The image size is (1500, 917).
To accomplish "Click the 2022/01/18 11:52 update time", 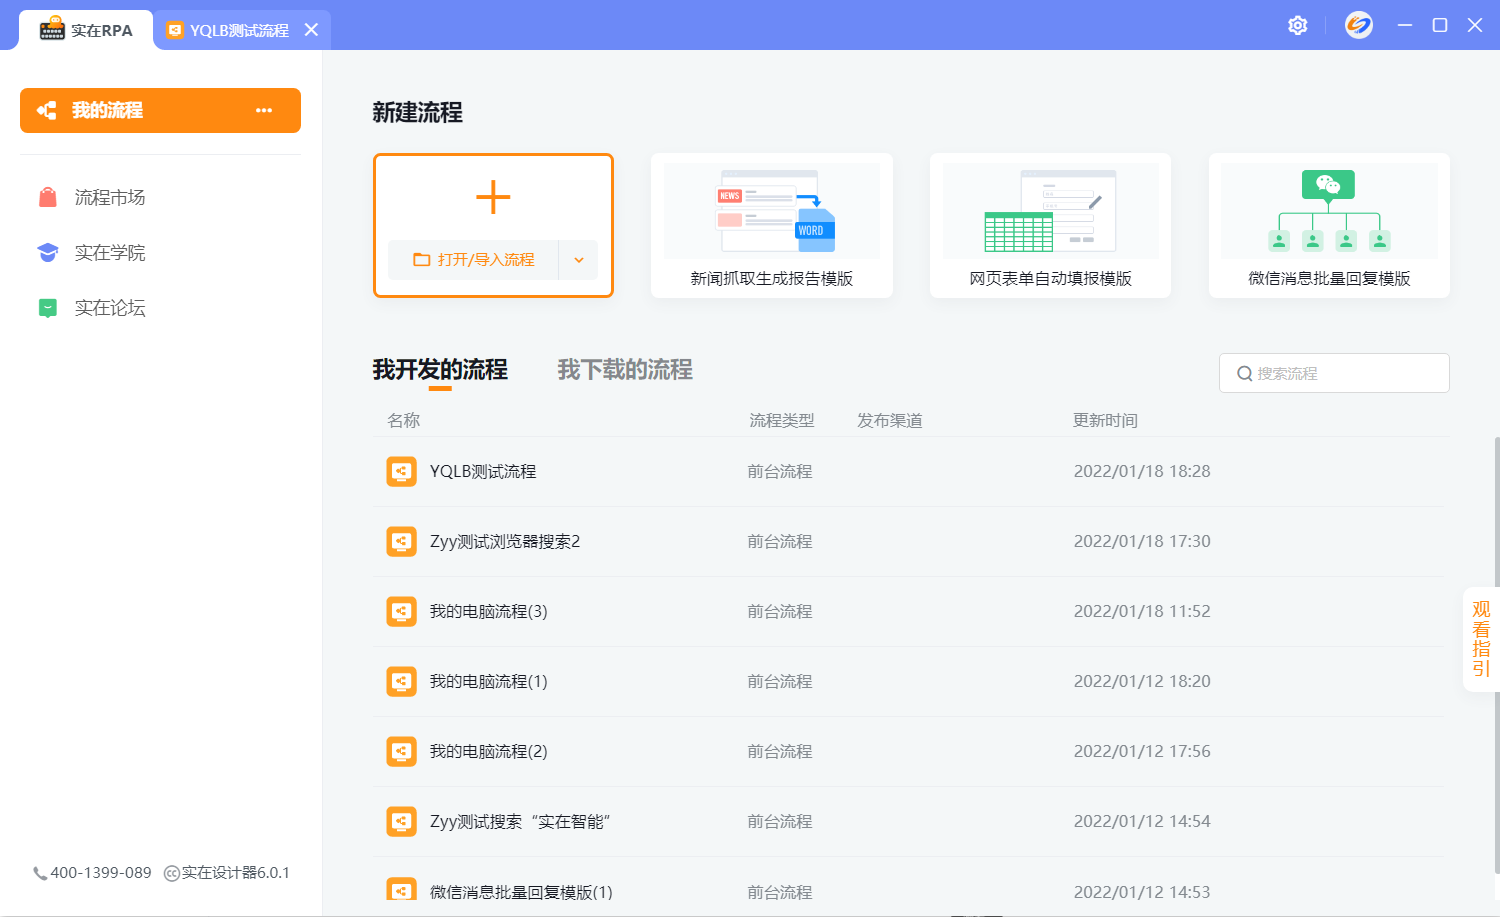I will 1142,611.
